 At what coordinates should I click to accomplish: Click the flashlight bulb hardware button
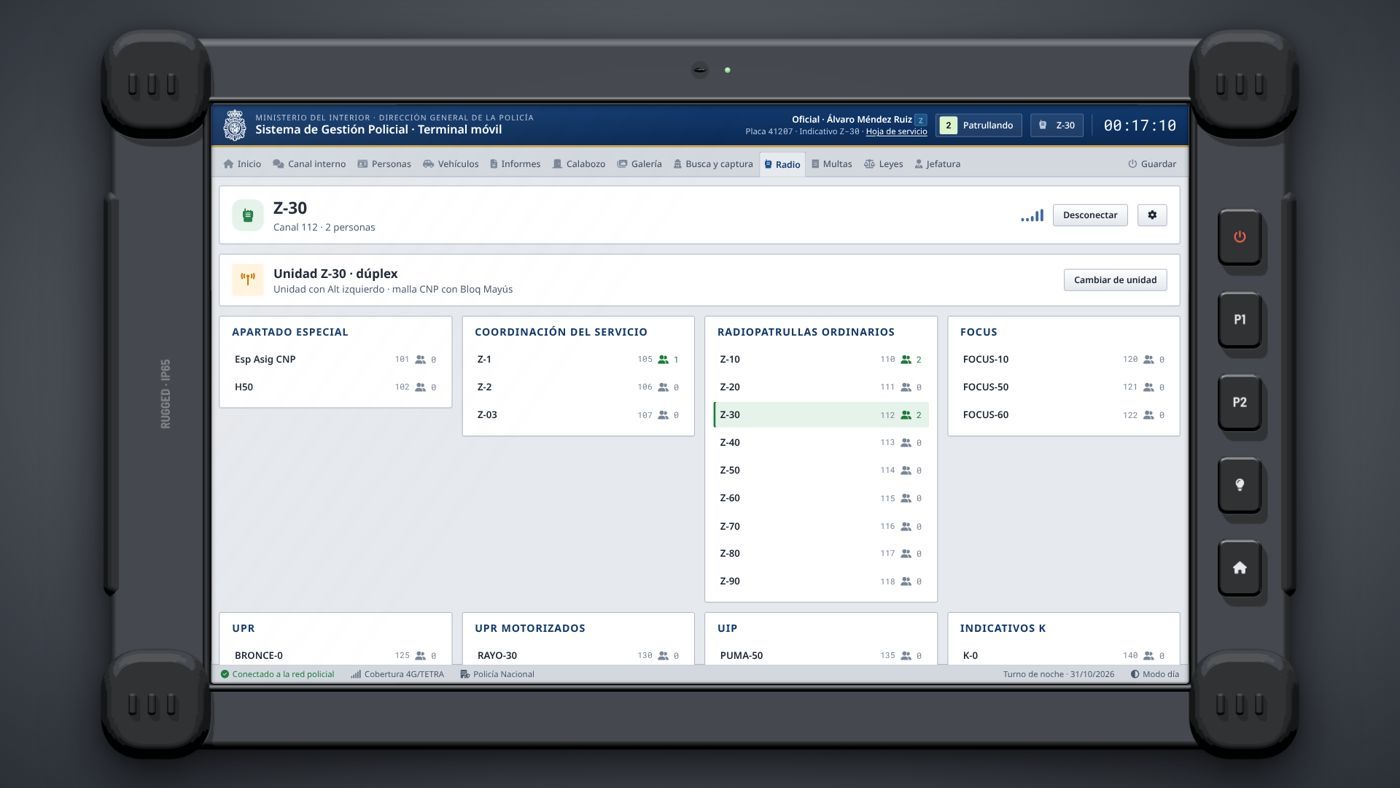(1239, 485)
